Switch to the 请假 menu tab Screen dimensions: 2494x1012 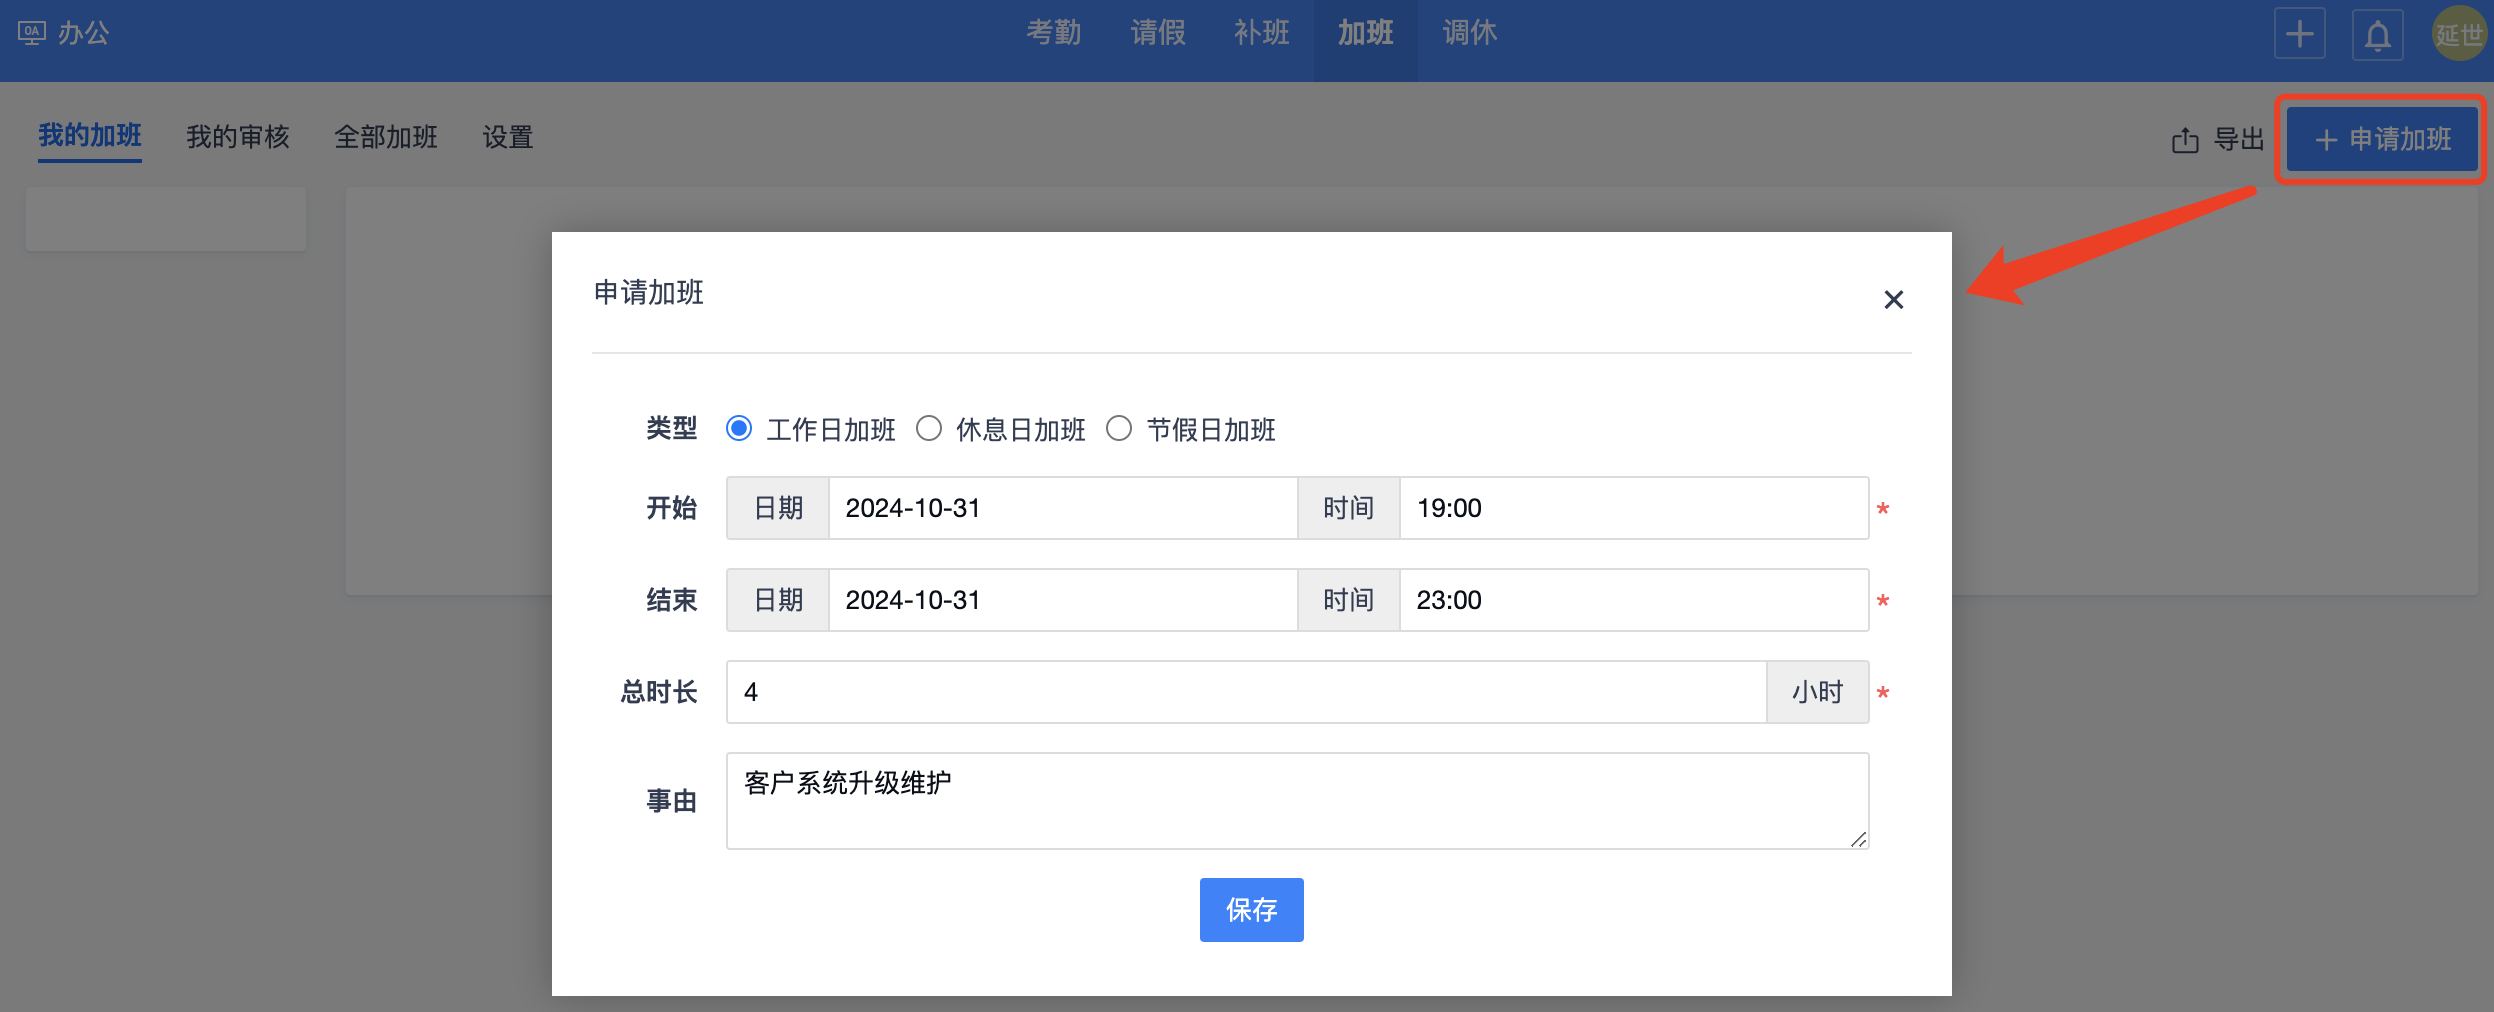(1158, 33)
